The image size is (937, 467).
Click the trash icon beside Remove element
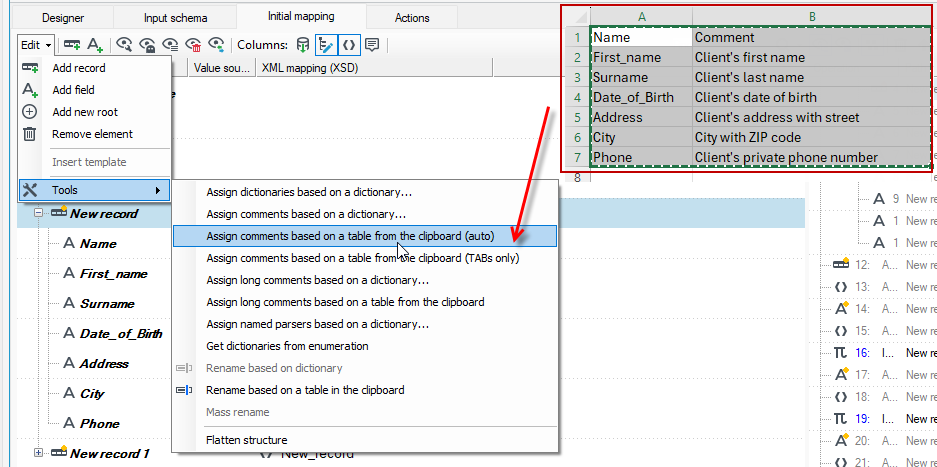pyautogui.click(x=30, y=134)
